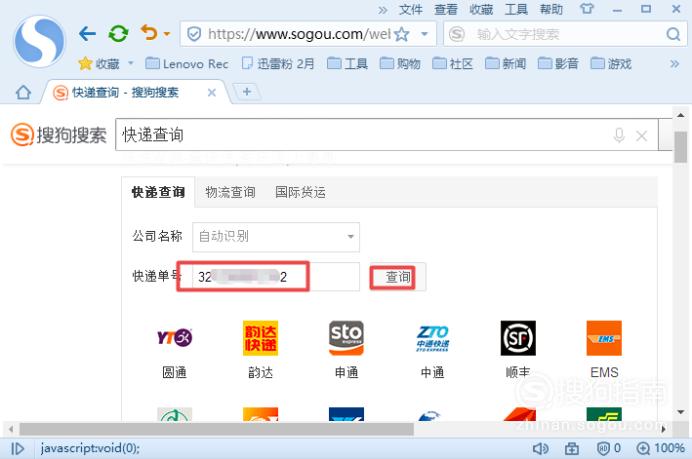Open the 收藏 menu in the menu bar

coord(481,9)
